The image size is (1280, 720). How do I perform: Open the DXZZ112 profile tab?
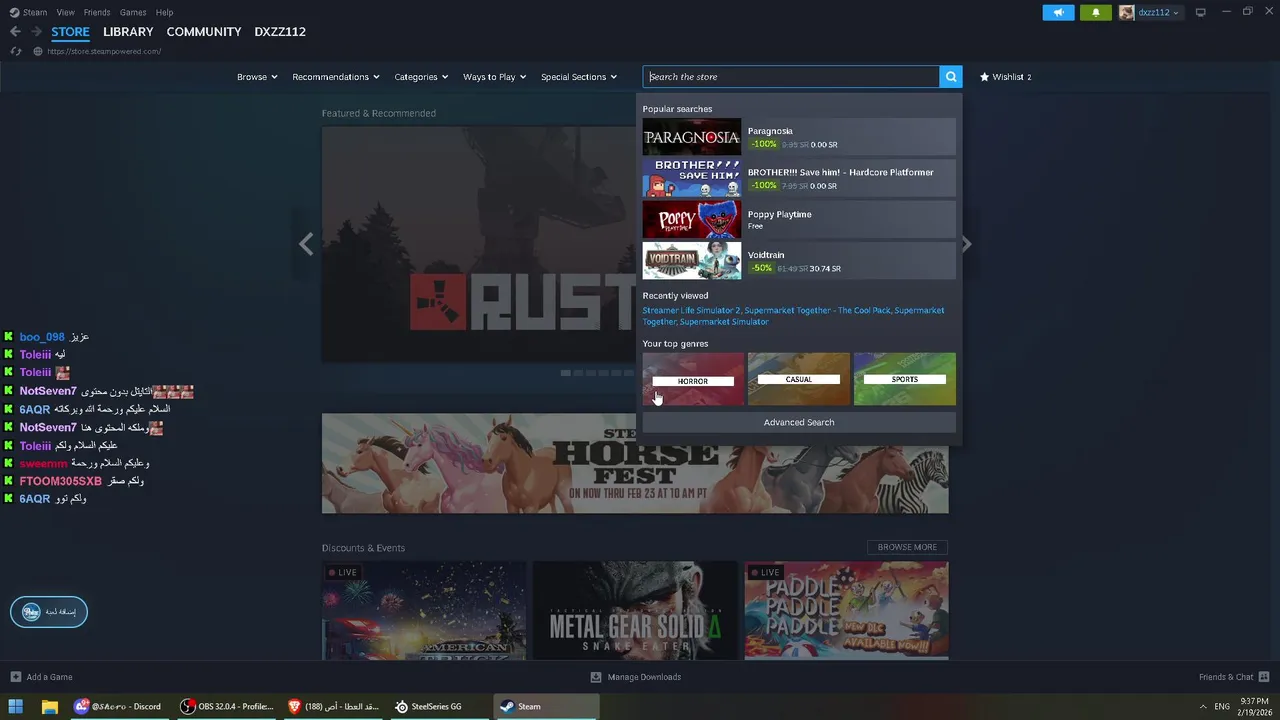[x=280, y=32]
